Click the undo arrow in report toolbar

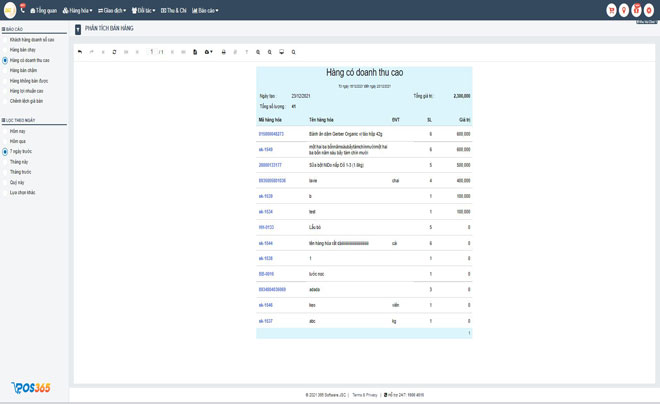click(x=80, y=52)
